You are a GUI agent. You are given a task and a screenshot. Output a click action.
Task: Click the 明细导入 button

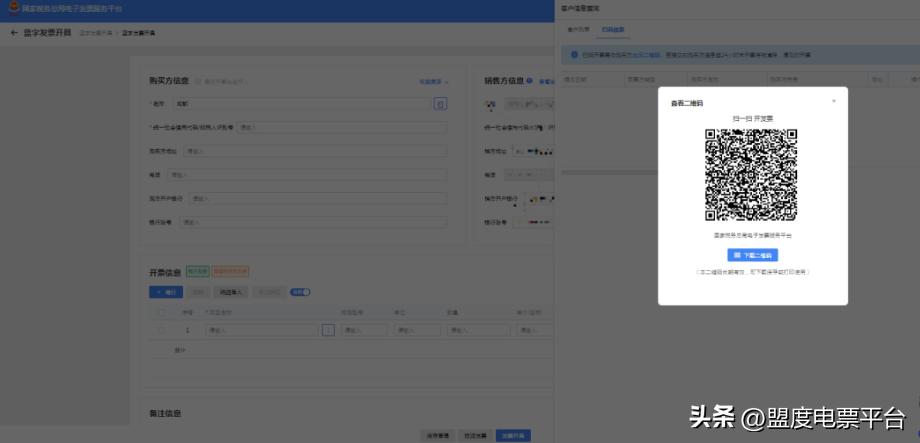click(x=231, y=292)
